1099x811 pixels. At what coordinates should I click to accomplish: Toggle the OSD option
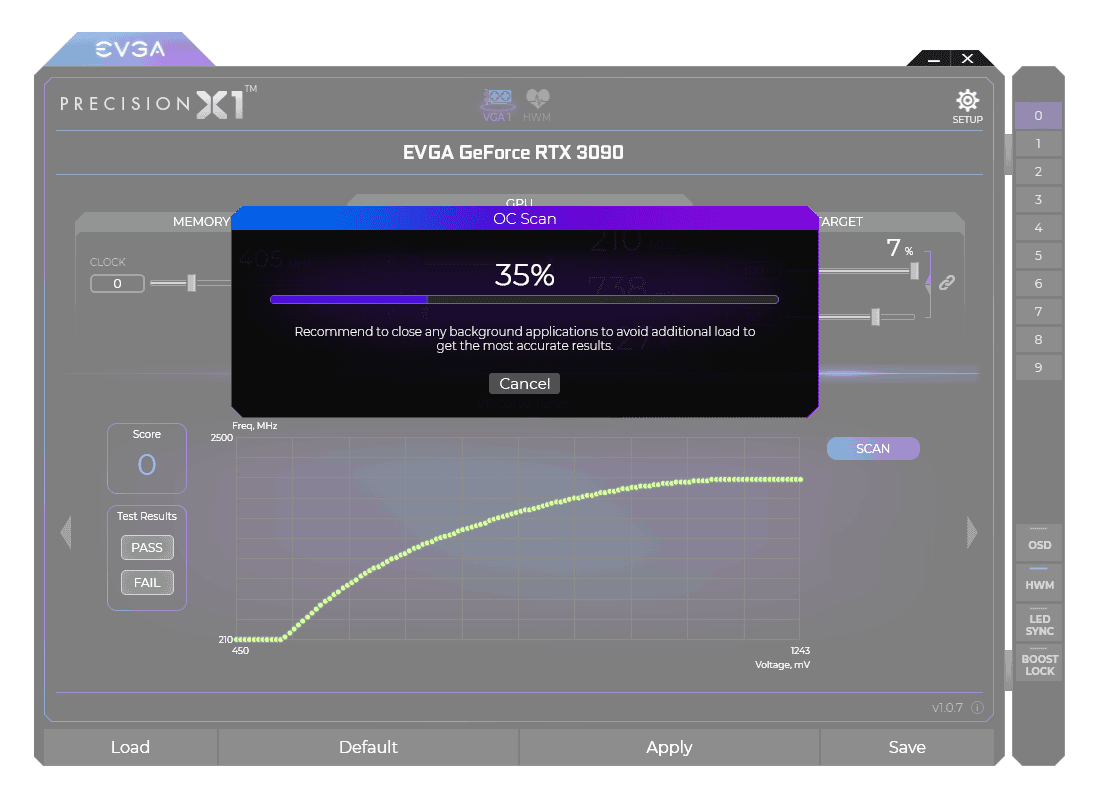point(1039,543)
